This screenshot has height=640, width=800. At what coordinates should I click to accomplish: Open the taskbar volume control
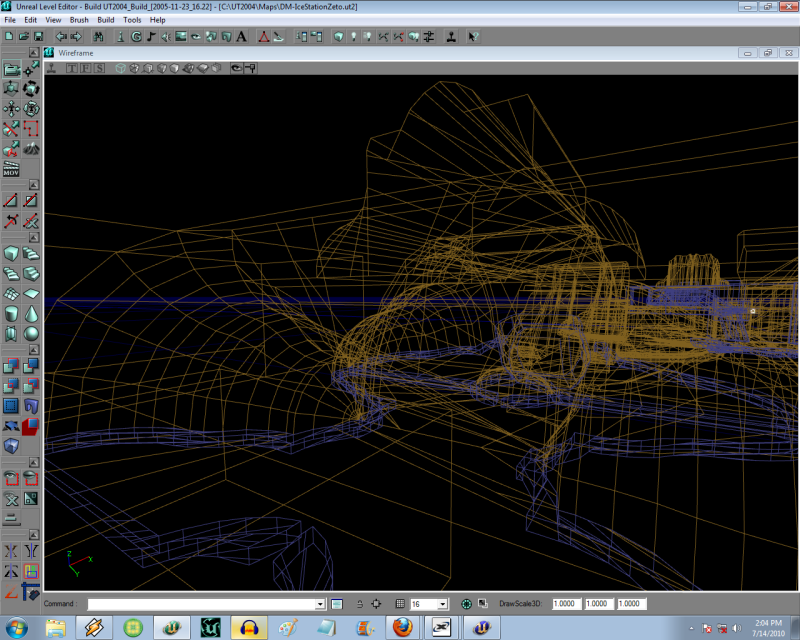click(x=736, y=628)
